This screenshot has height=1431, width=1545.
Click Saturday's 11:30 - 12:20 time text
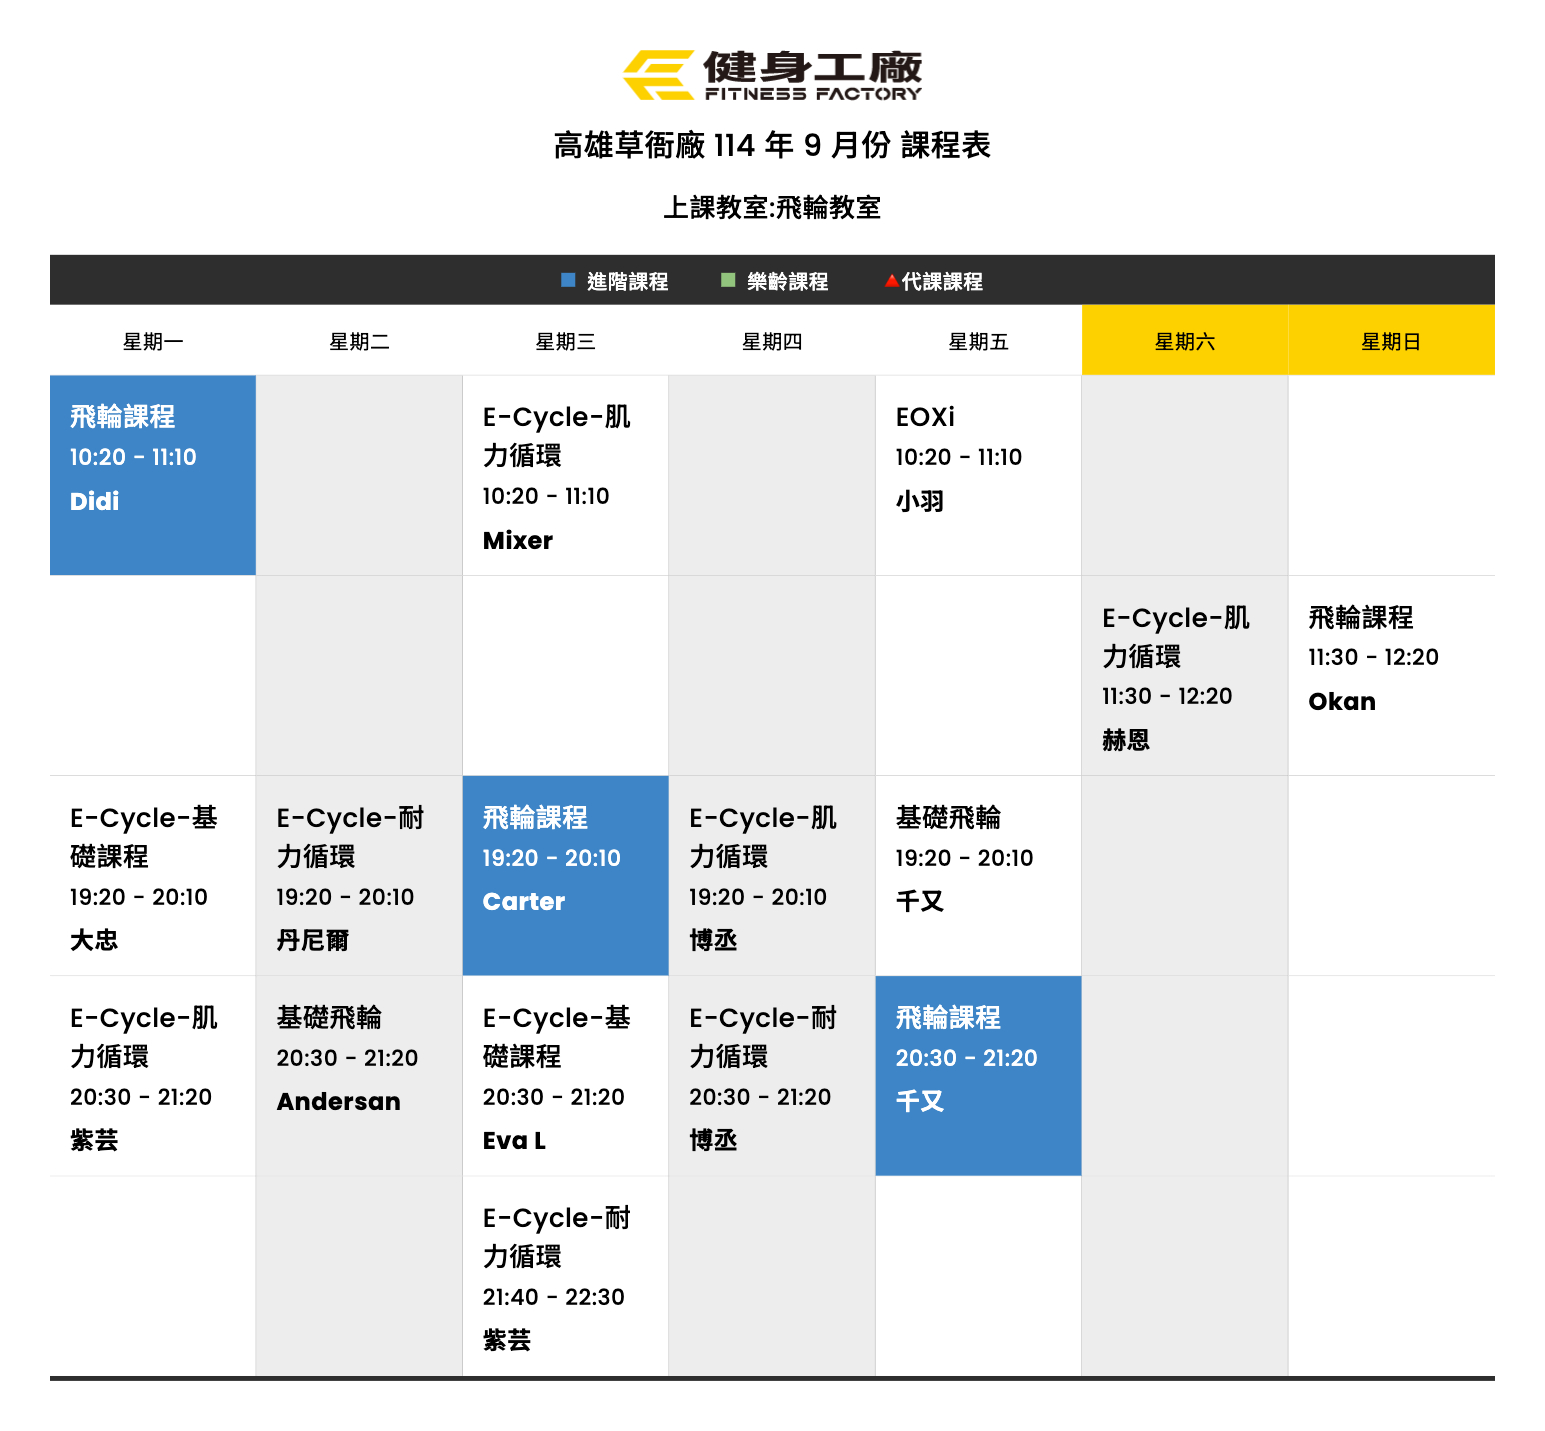[x=1167, y=696]
